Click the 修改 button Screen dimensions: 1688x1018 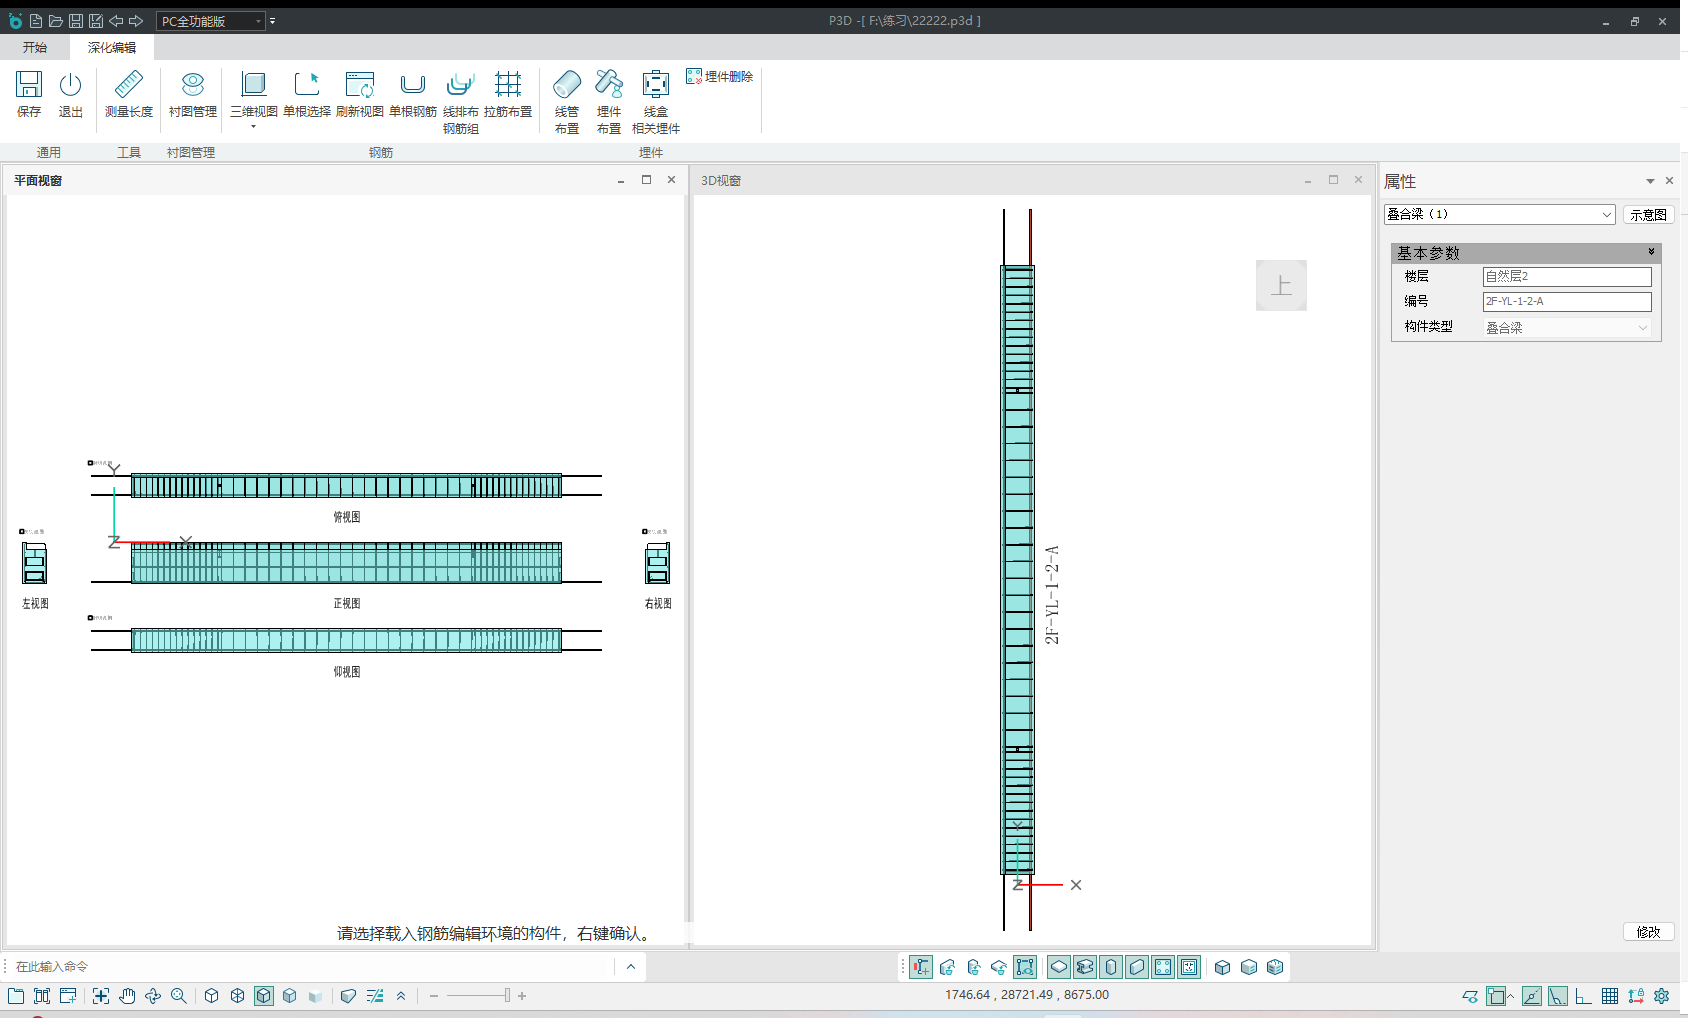[x=1648, y=931]
